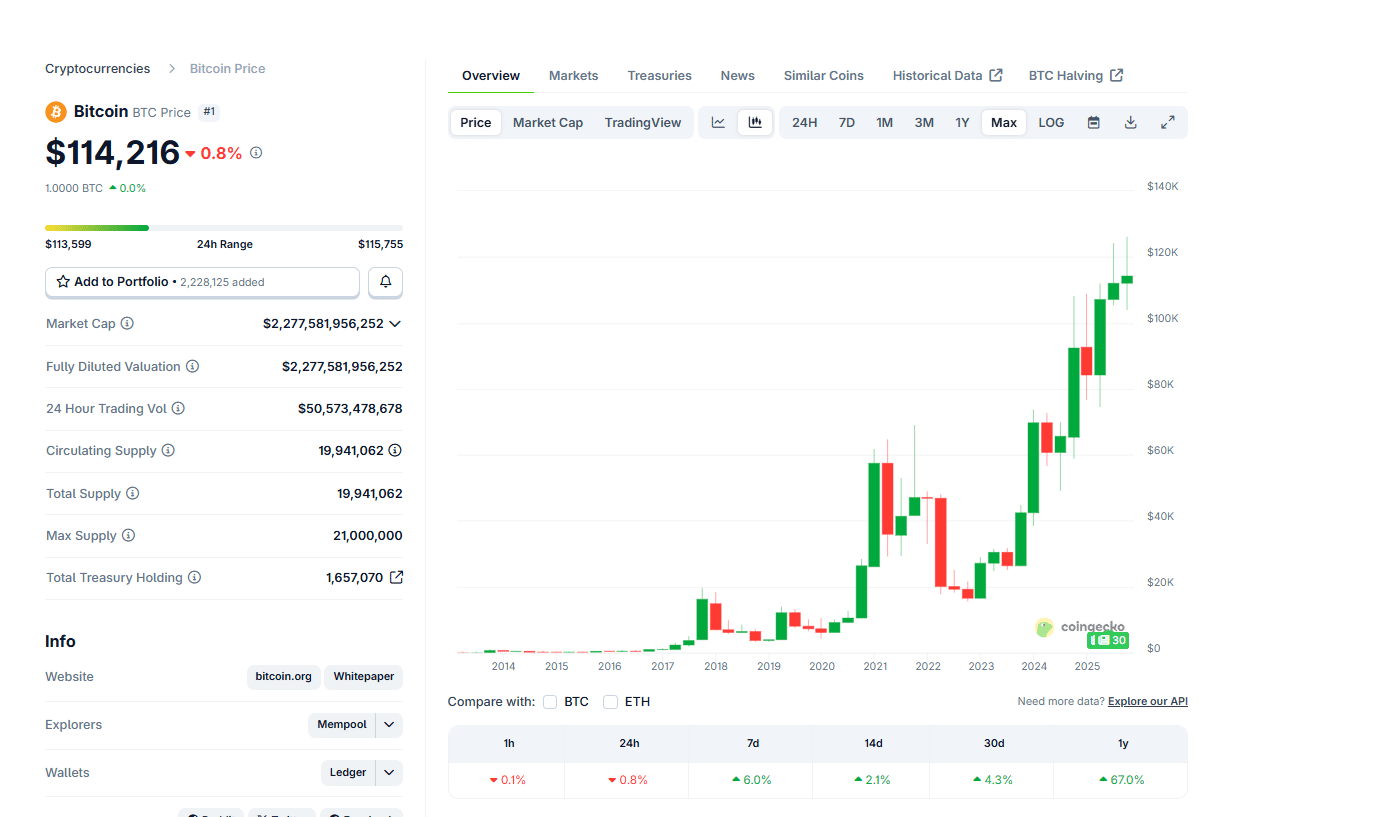Expand the Mempool explorers dropdown
The width and height of the screenshot is (1378, 817).
coord(388,724)
